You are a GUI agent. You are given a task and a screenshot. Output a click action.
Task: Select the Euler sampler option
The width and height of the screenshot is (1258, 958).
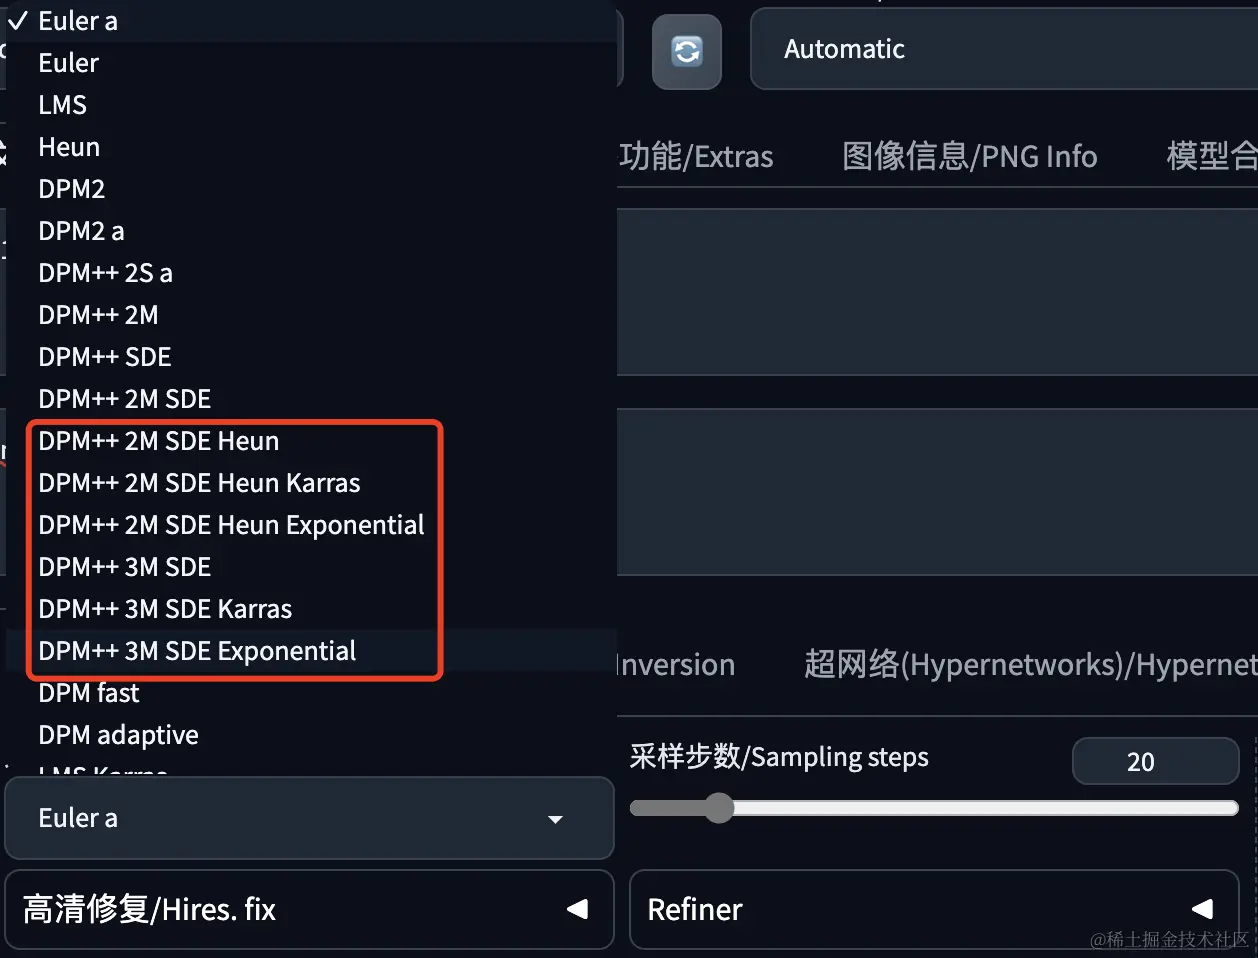pos(67,62)
